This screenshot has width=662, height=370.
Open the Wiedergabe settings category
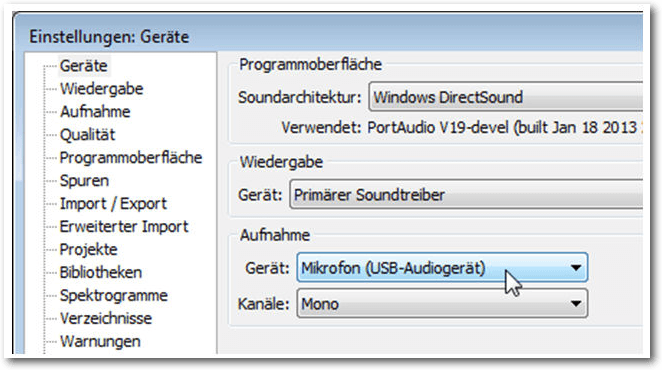pyautogui.click(x=101, y=89)
